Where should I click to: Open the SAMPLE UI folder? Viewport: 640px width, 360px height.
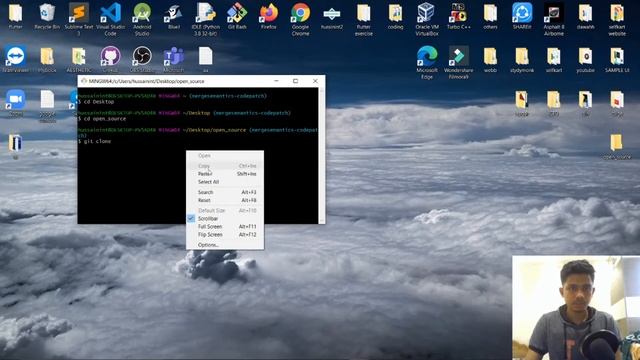tap(617, 59)
